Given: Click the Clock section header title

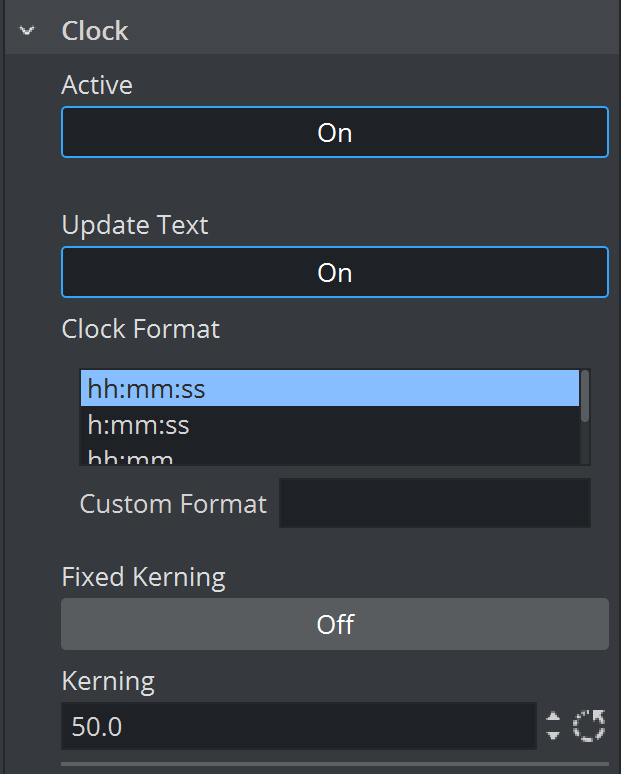Looking at the screenshot, I should point(95,31).
